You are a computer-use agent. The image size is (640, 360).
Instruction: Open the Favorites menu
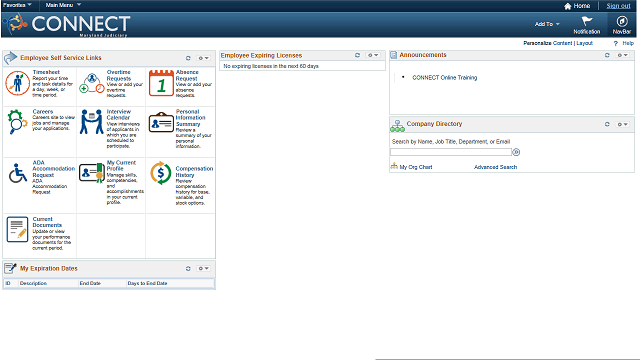(x=18, y=5)
